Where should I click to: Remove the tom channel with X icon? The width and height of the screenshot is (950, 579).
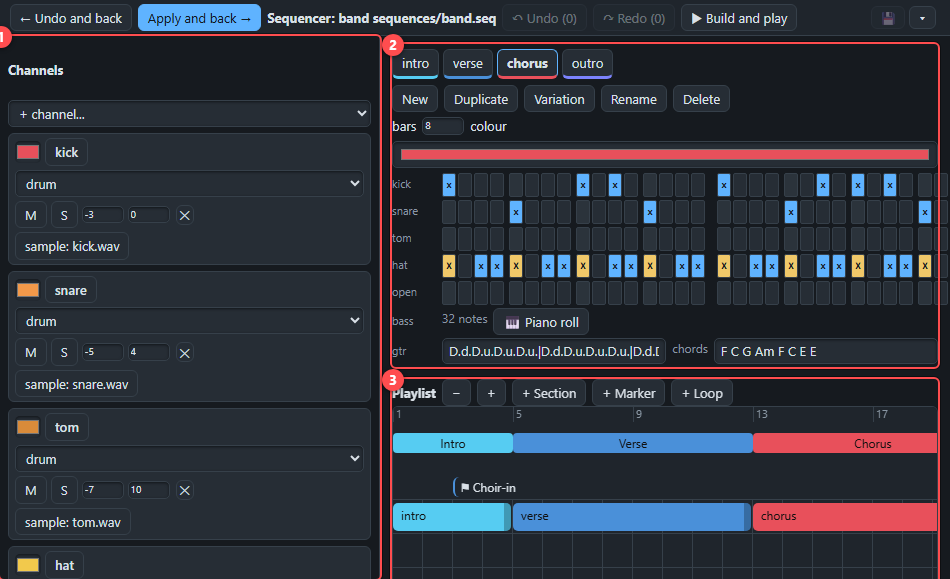click(x=185, y=490)
